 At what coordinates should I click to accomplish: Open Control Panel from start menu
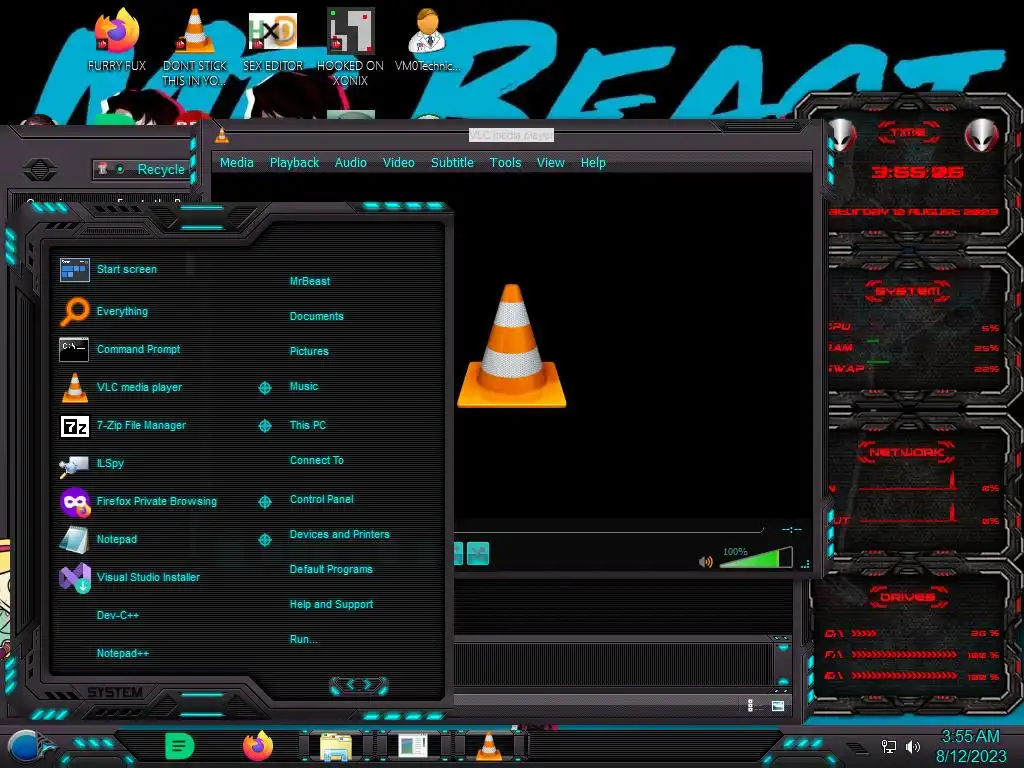click(x=321, y=500)
